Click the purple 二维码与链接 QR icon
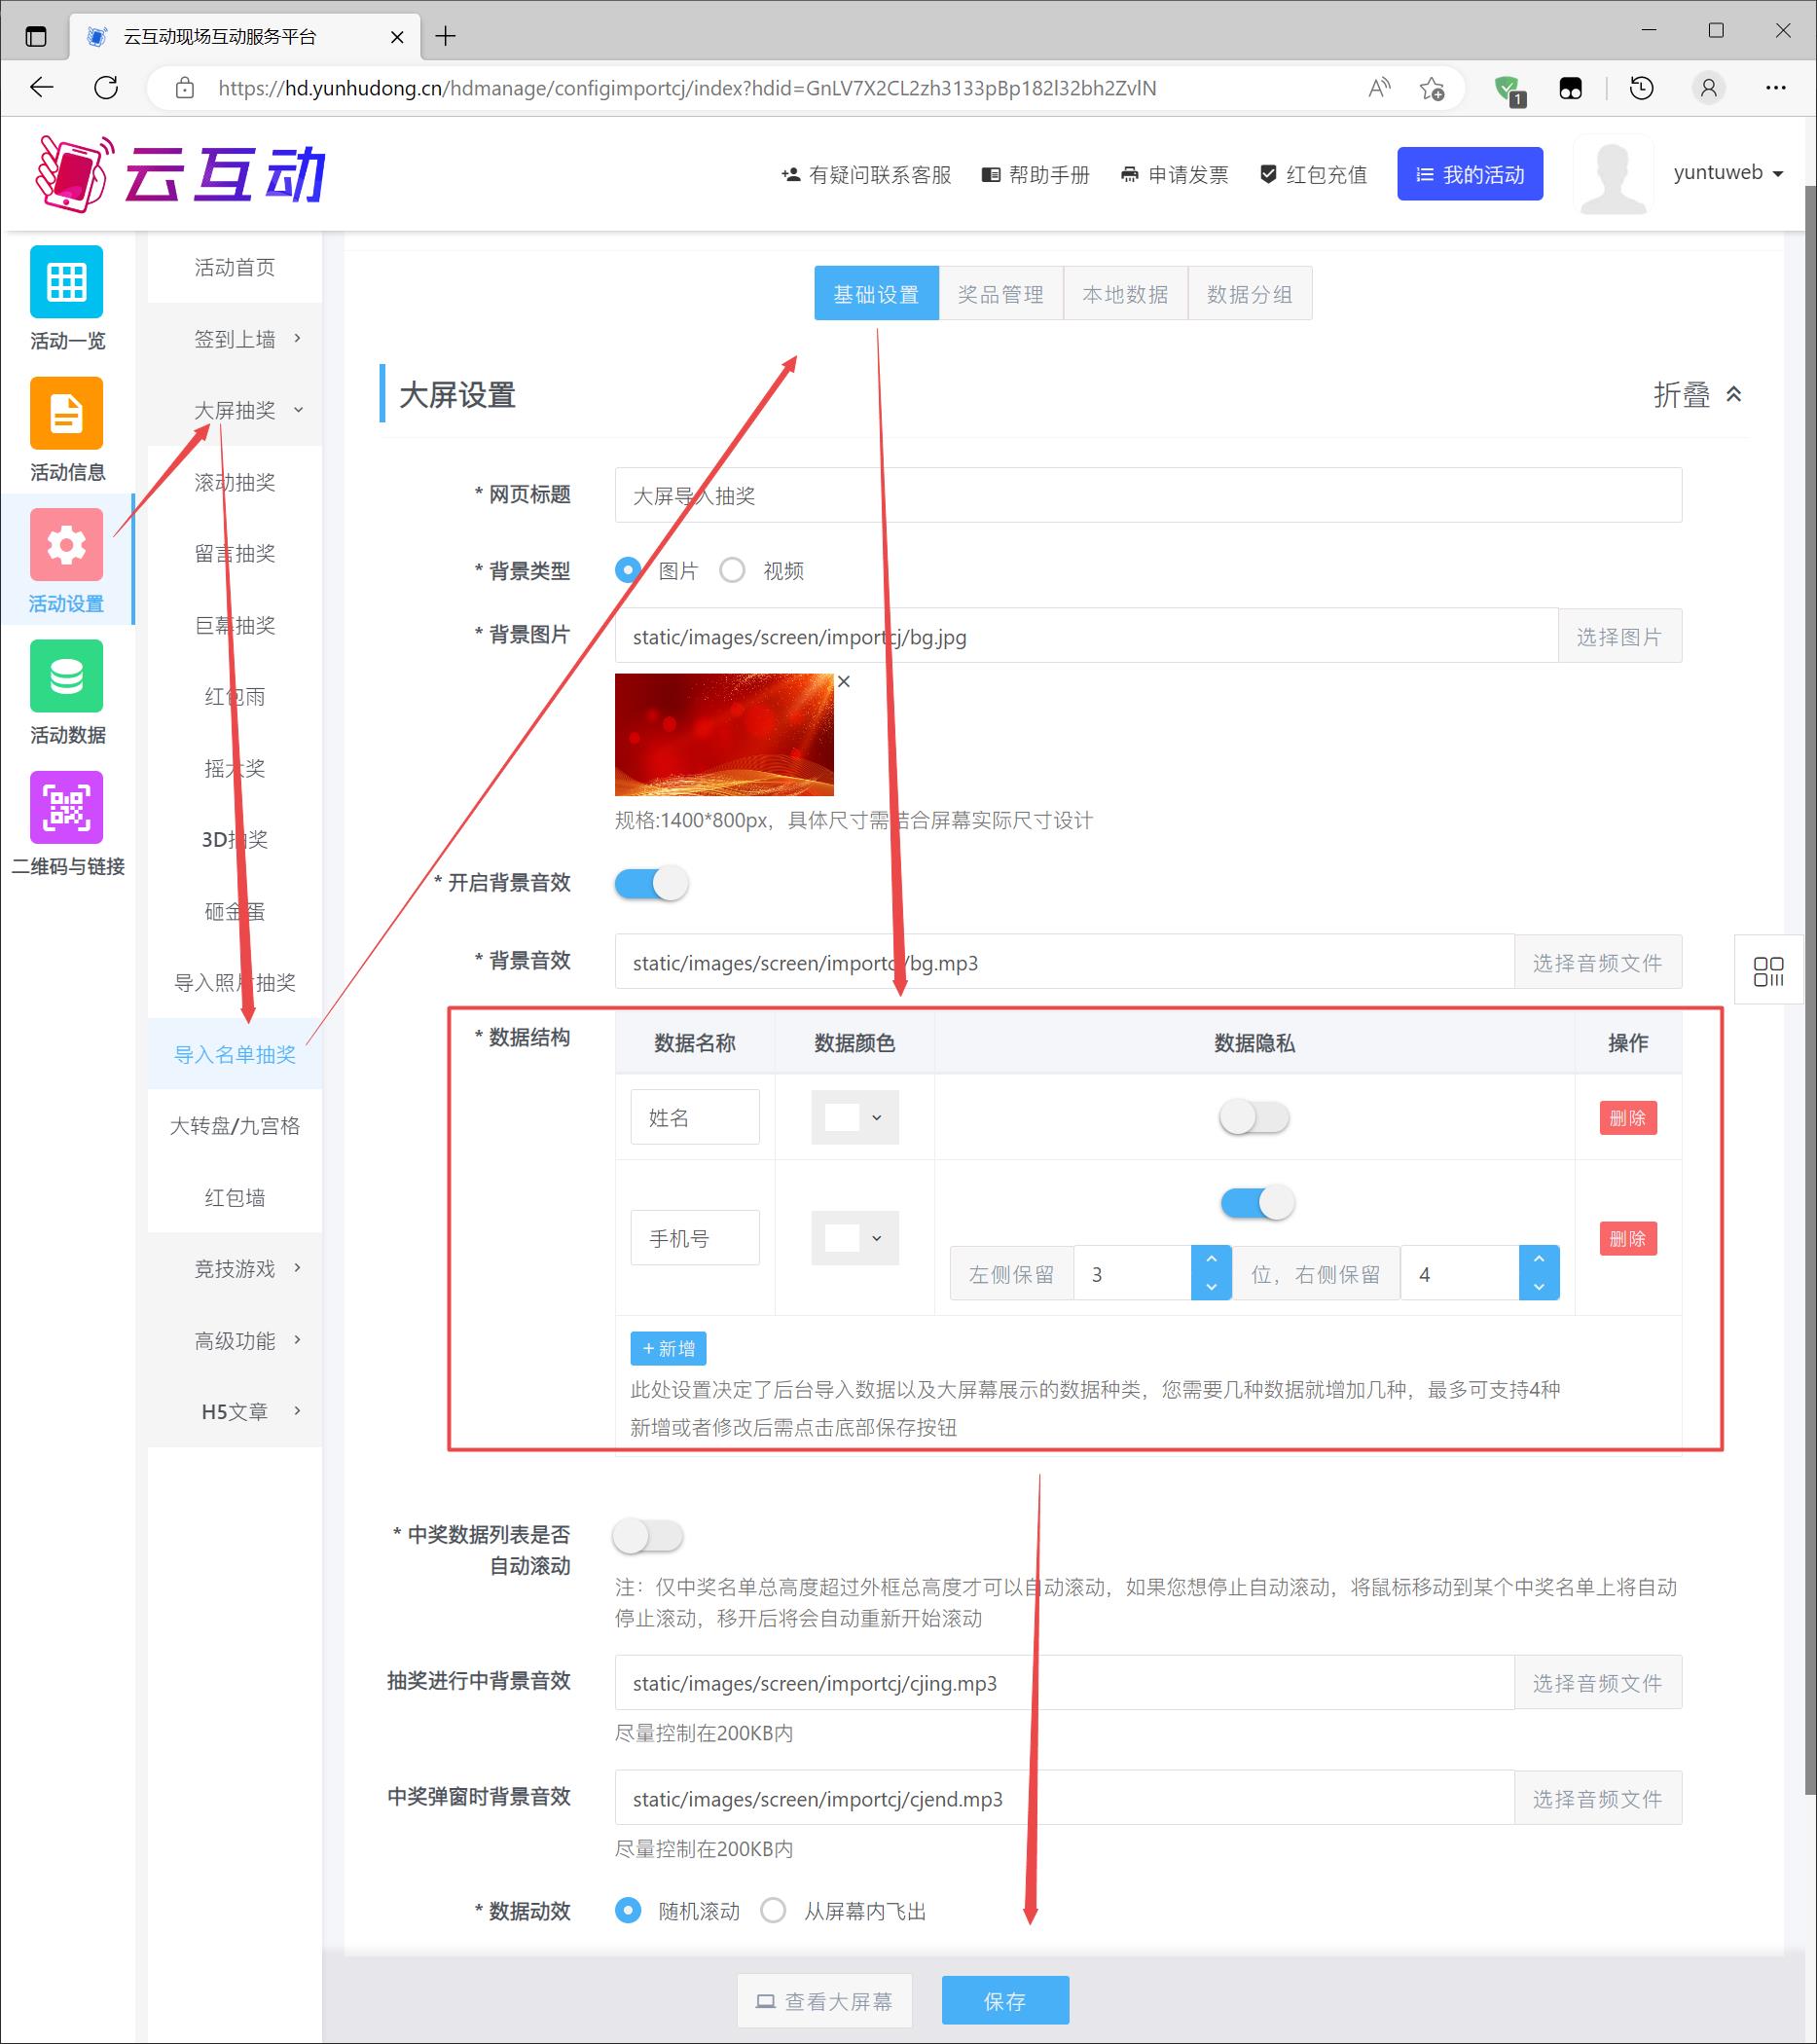 click(x=66, y=807)
